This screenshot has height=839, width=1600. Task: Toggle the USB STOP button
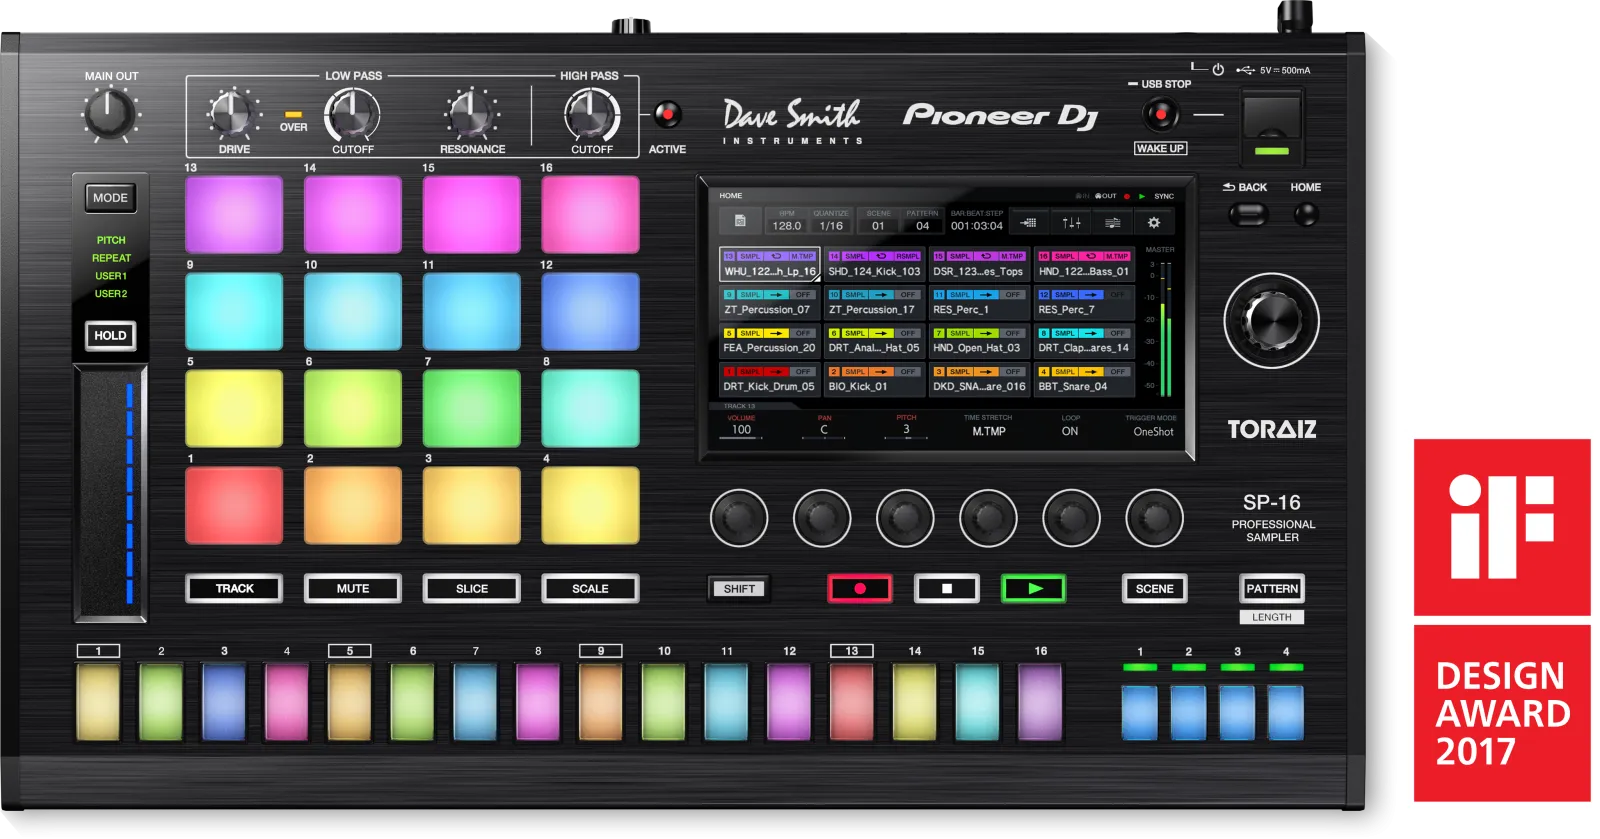click(1160, 115)
